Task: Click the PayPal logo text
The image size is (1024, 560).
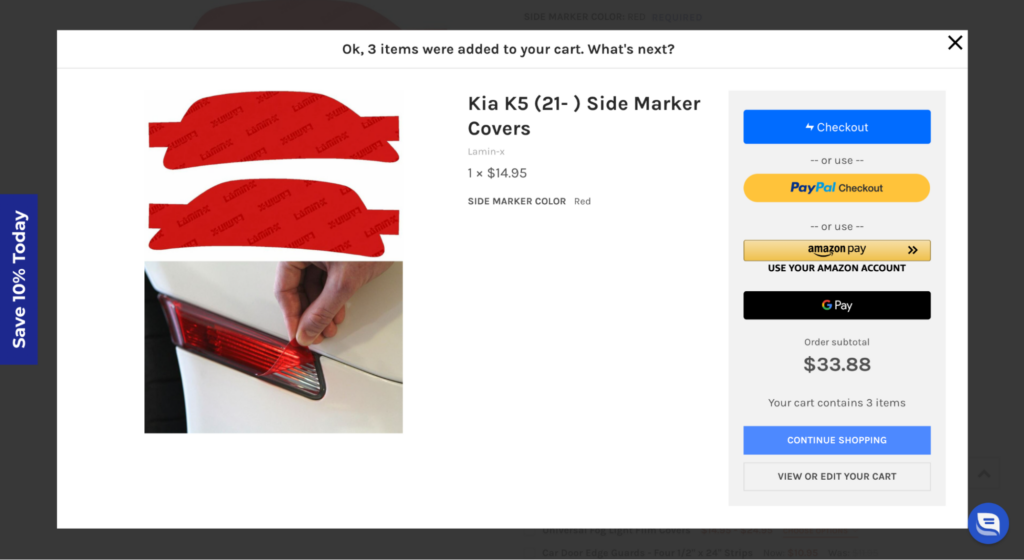Action: click(812, 188)
